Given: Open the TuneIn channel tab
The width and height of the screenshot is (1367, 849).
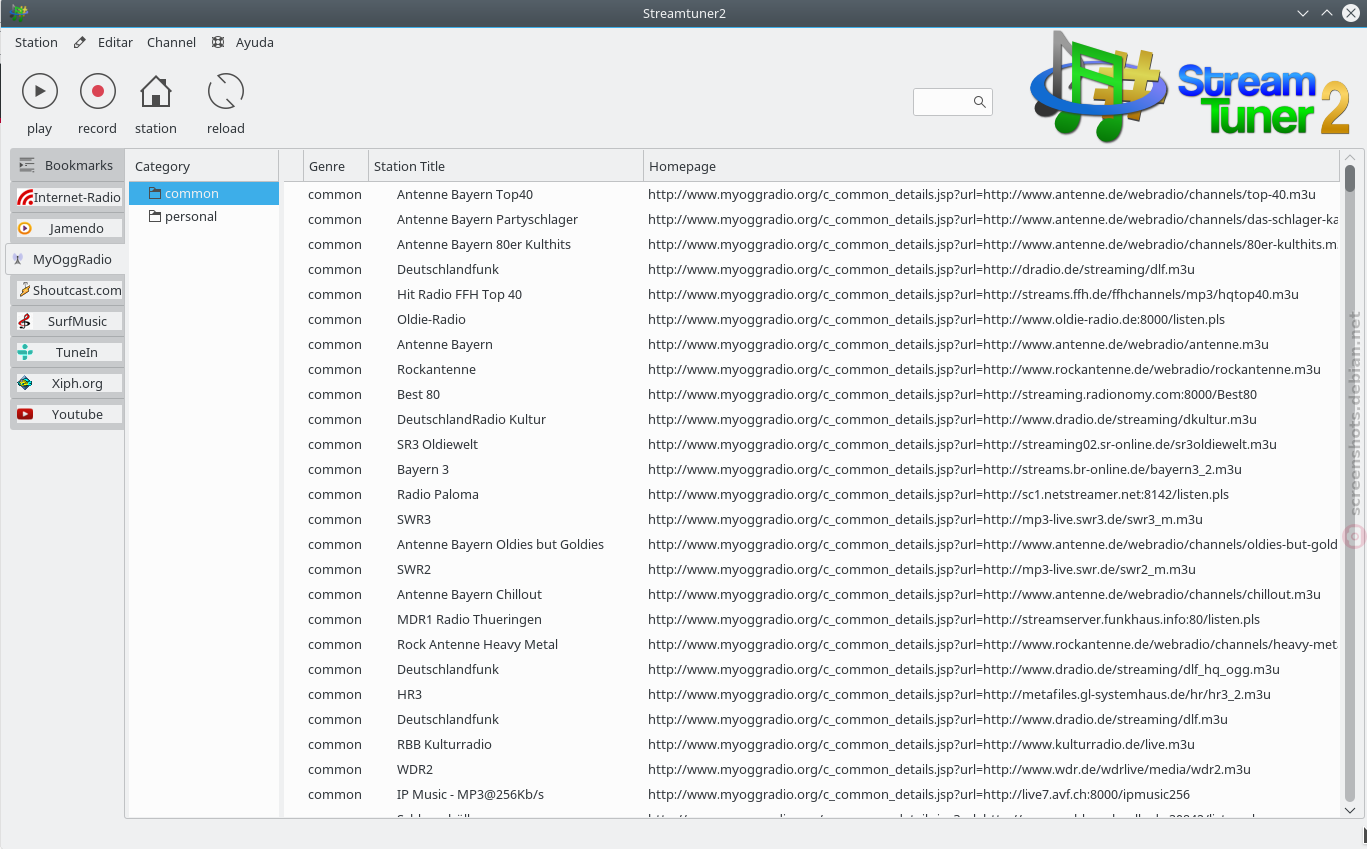Looking at the screenshot, I should pos(69,352).
